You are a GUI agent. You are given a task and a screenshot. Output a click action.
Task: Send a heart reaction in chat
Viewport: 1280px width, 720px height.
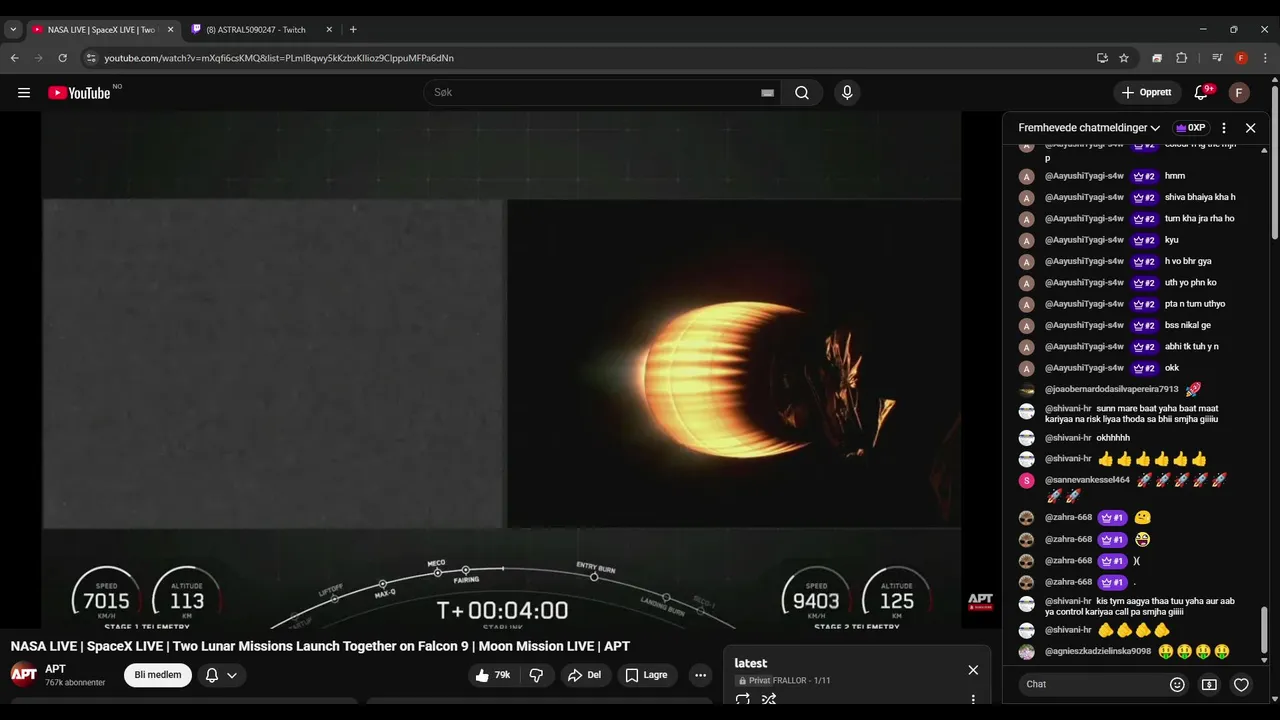(1241, 685)
